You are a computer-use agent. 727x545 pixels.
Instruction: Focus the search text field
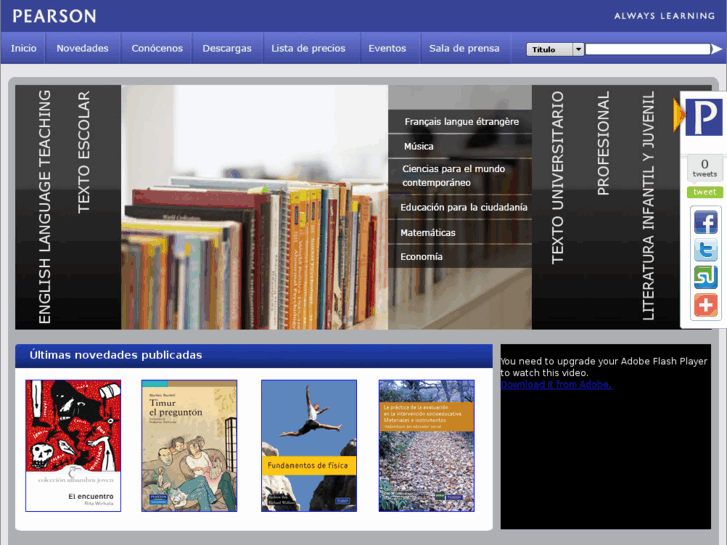tap(648, 49)
